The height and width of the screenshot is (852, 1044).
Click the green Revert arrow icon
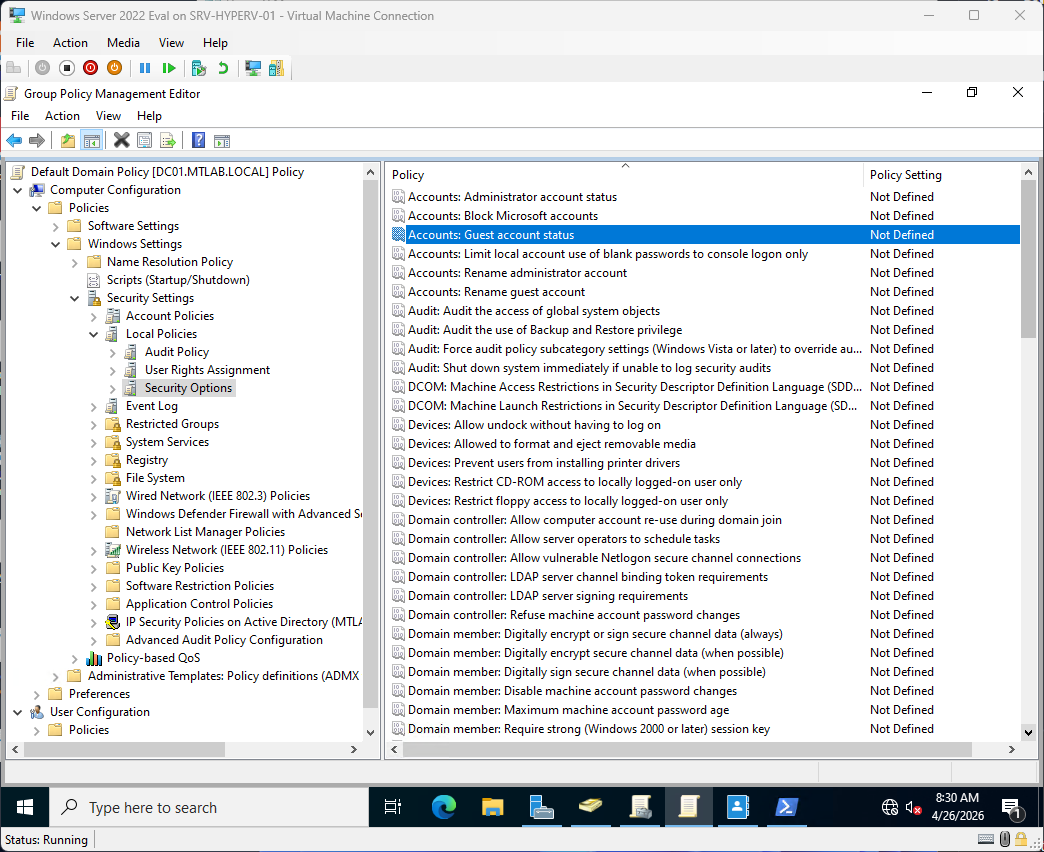tap(223, 68)
